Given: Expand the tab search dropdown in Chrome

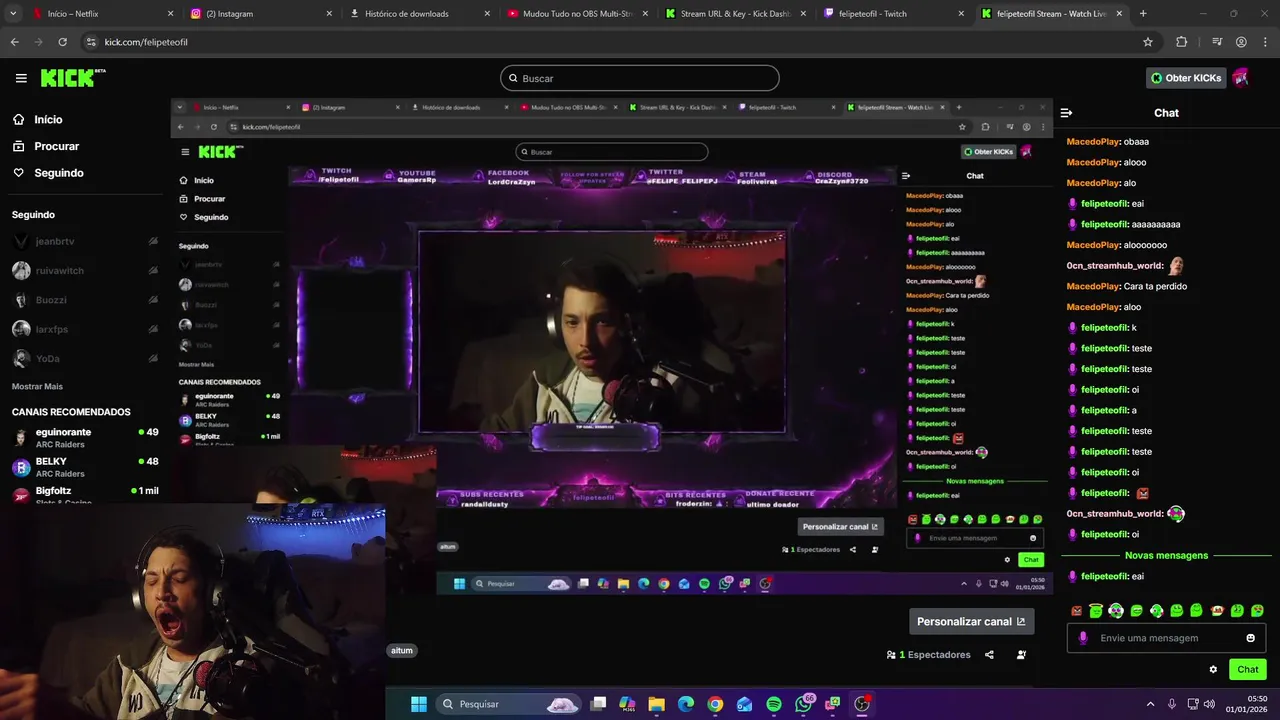Looking at the screenshot, I should click(x=14, y=14).
